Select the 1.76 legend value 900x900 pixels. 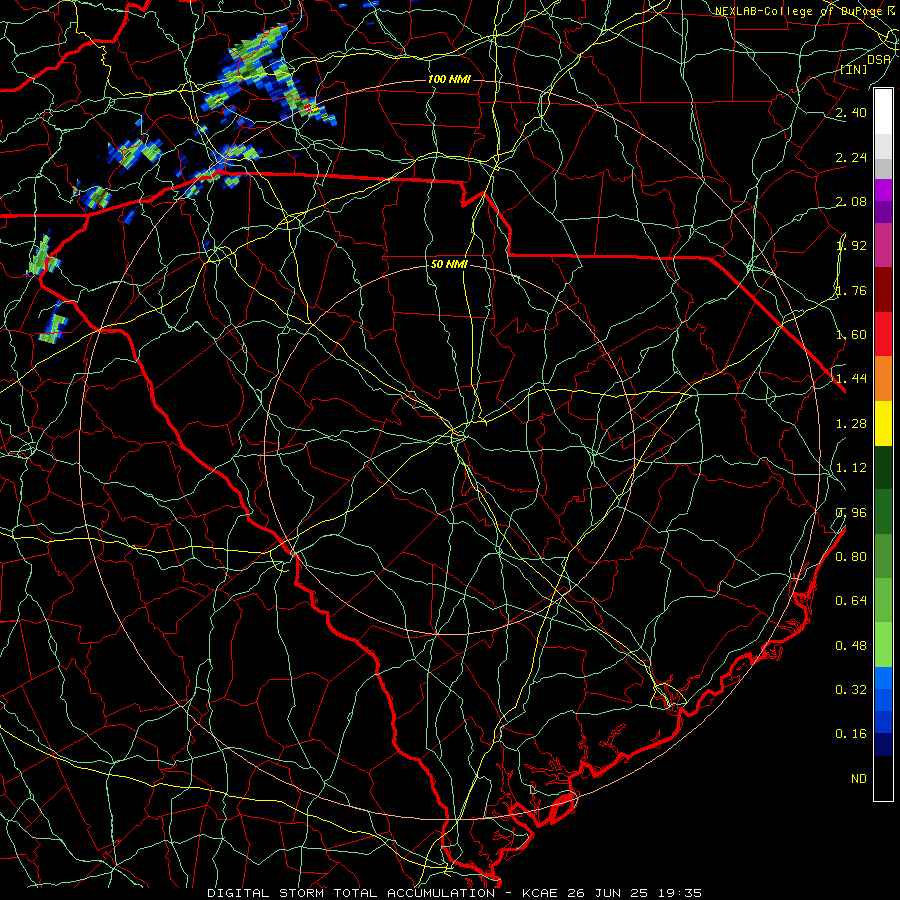[851, 290]
